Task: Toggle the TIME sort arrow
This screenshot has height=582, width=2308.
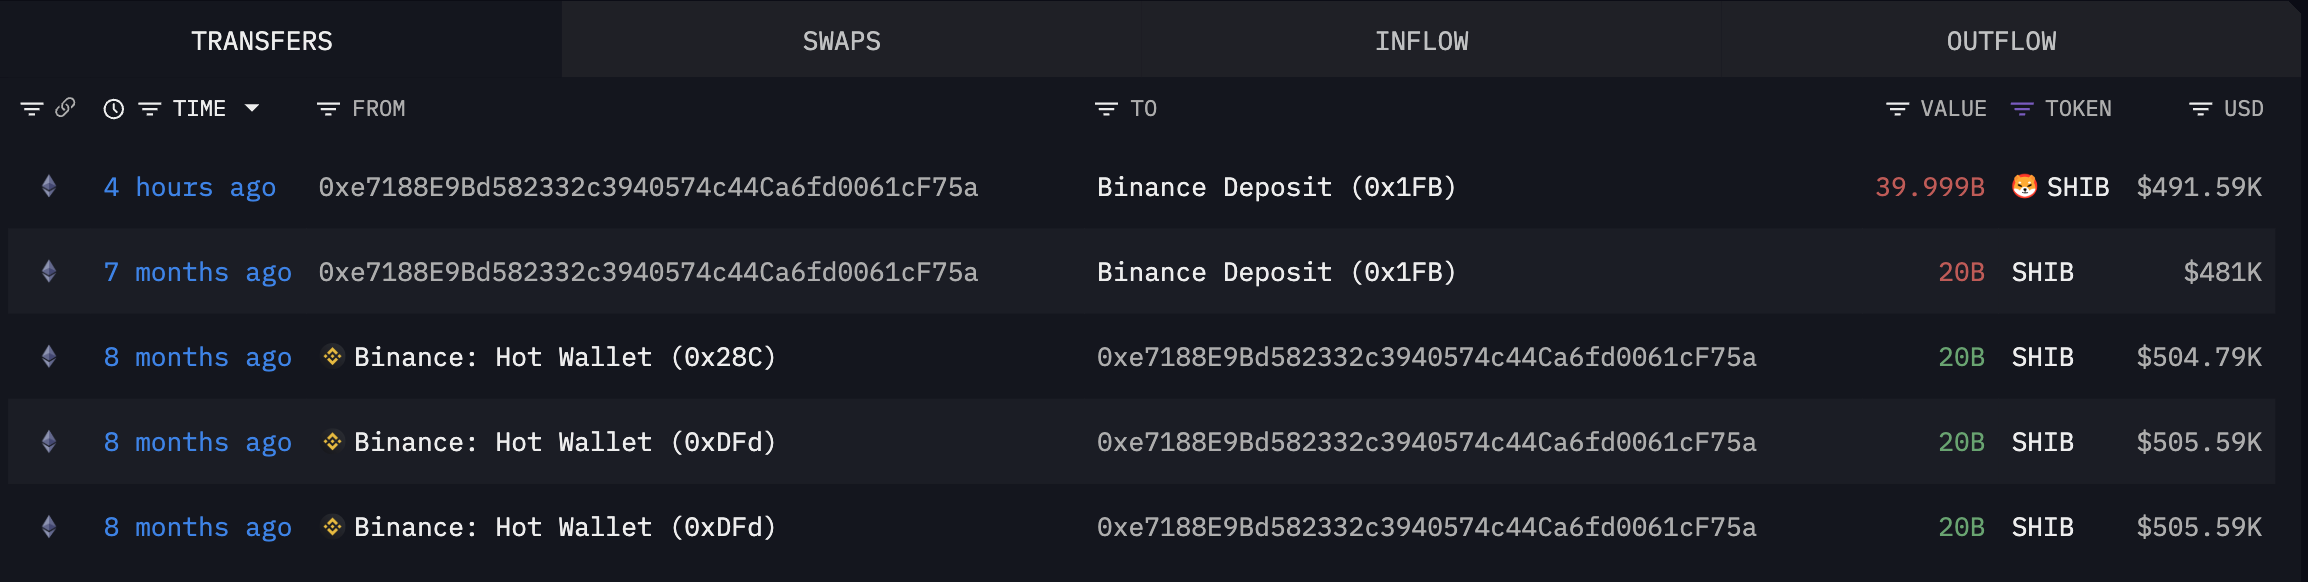Action: (252, 108)
